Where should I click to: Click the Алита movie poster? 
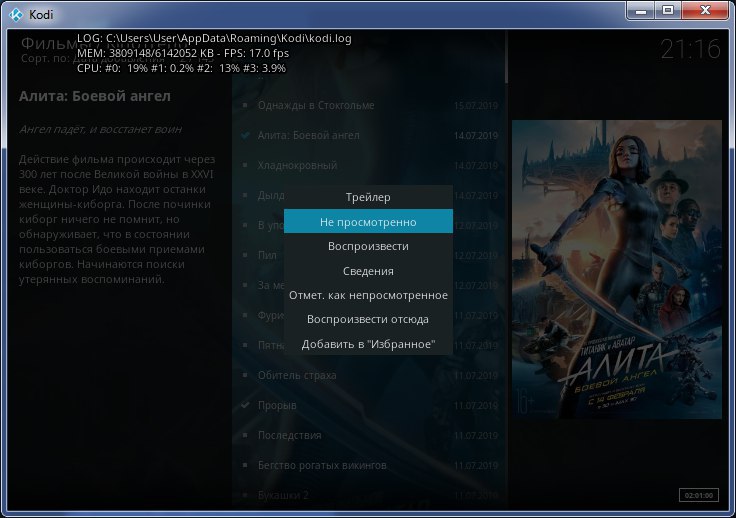pyautogui.click(x=617, y=269)
